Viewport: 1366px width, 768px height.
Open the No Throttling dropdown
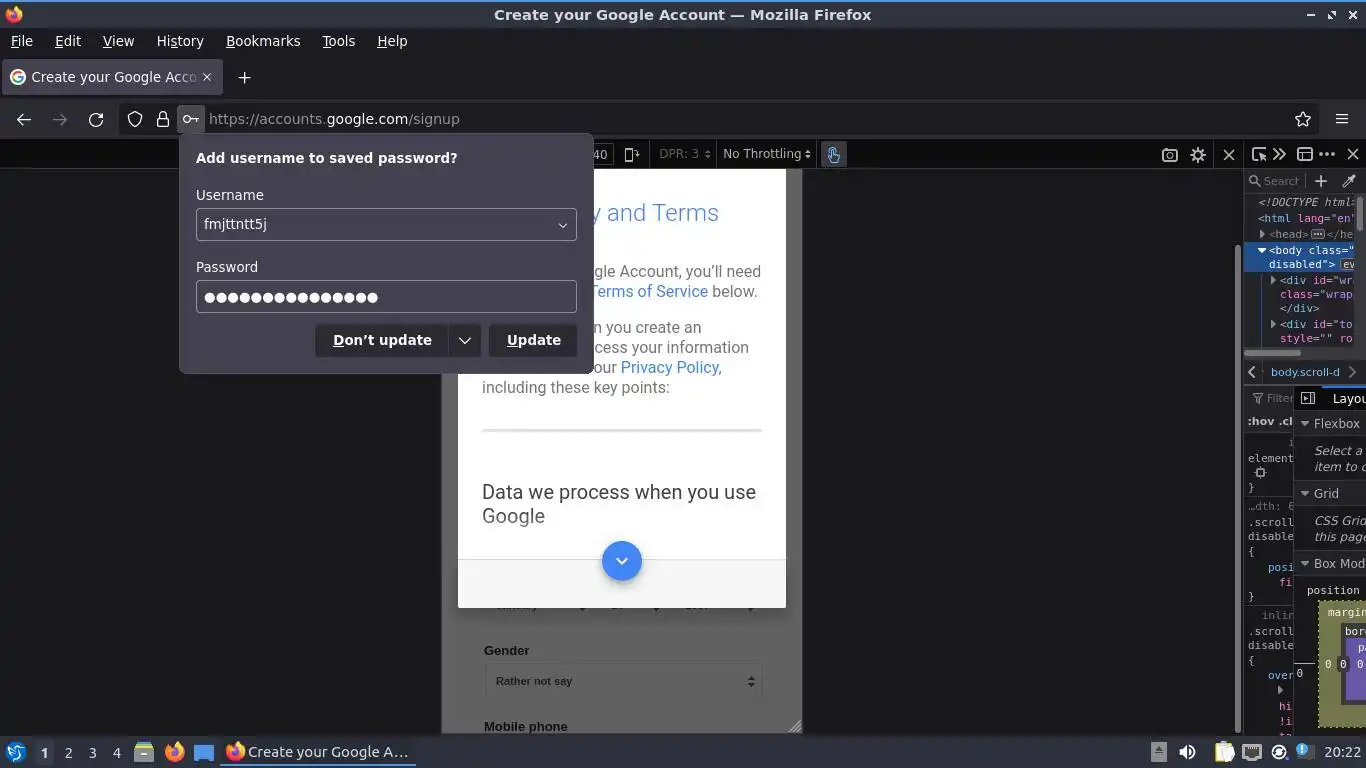coord(767,154)
